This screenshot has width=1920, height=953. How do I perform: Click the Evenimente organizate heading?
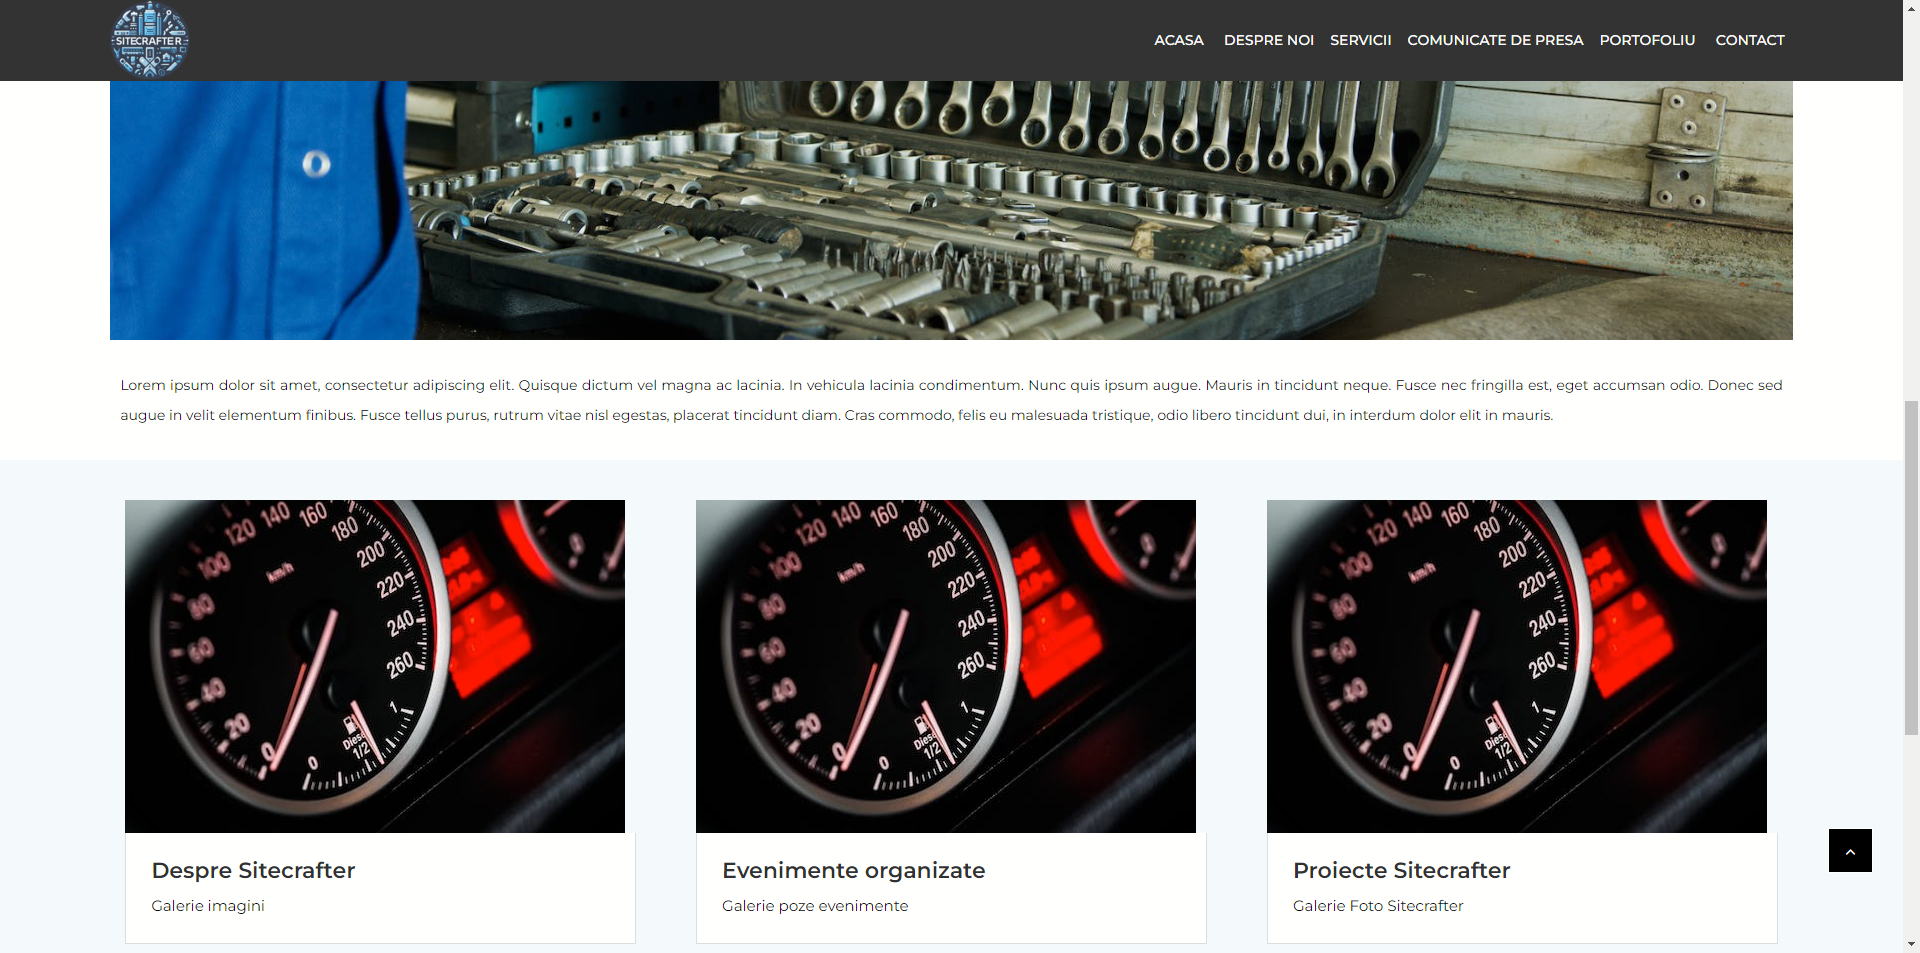pos(853,870)
